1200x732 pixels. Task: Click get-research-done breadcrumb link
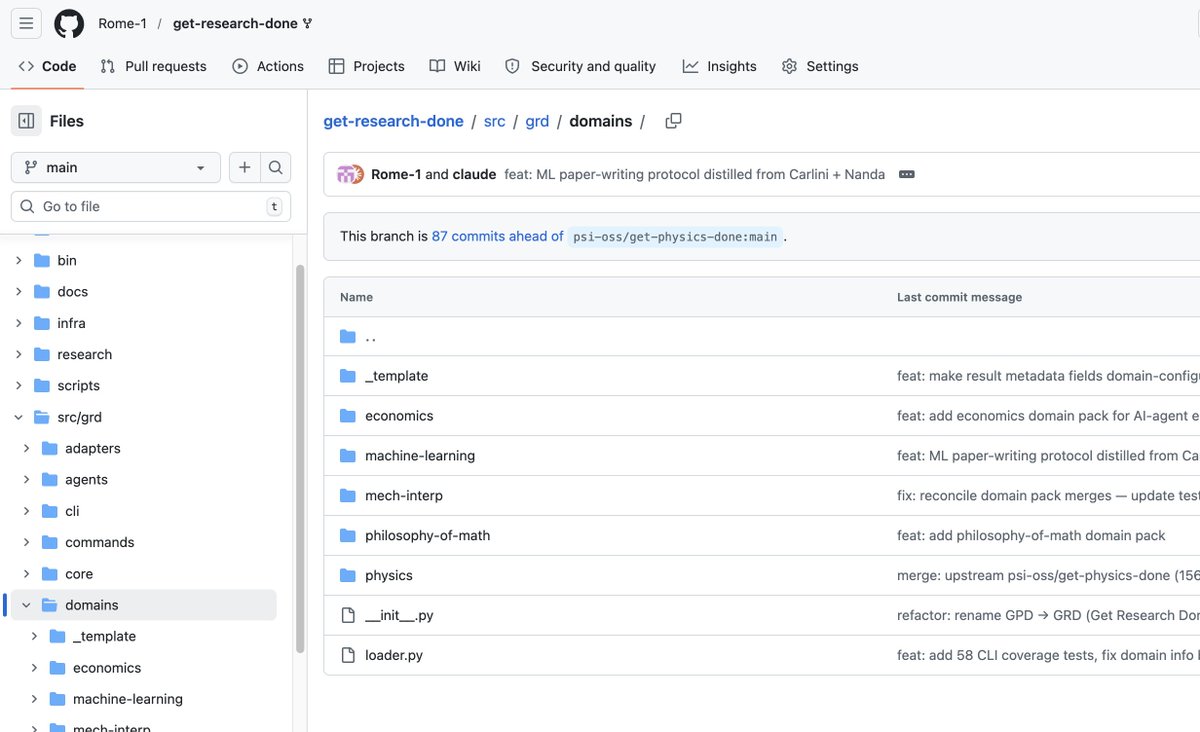pyautogui.click(x=393, y=121)
